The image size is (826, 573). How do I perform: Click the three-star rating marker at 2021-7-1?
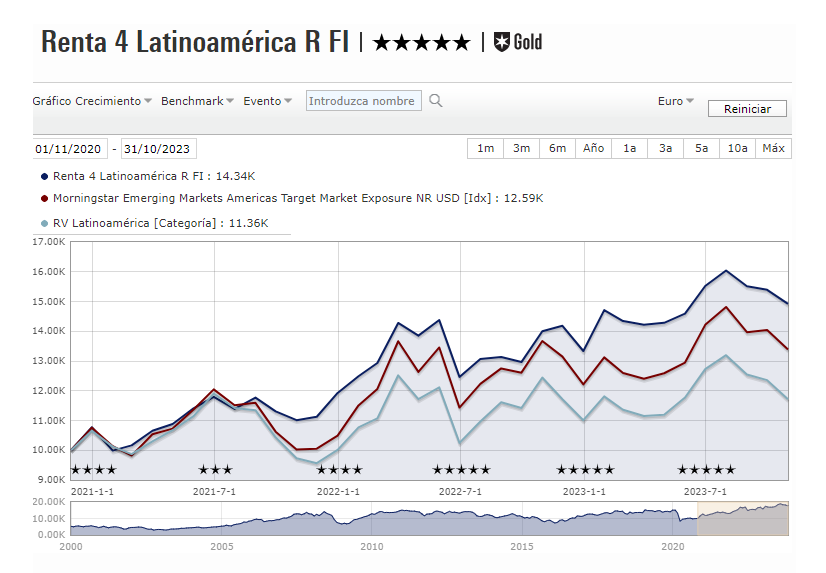point(215,470)
